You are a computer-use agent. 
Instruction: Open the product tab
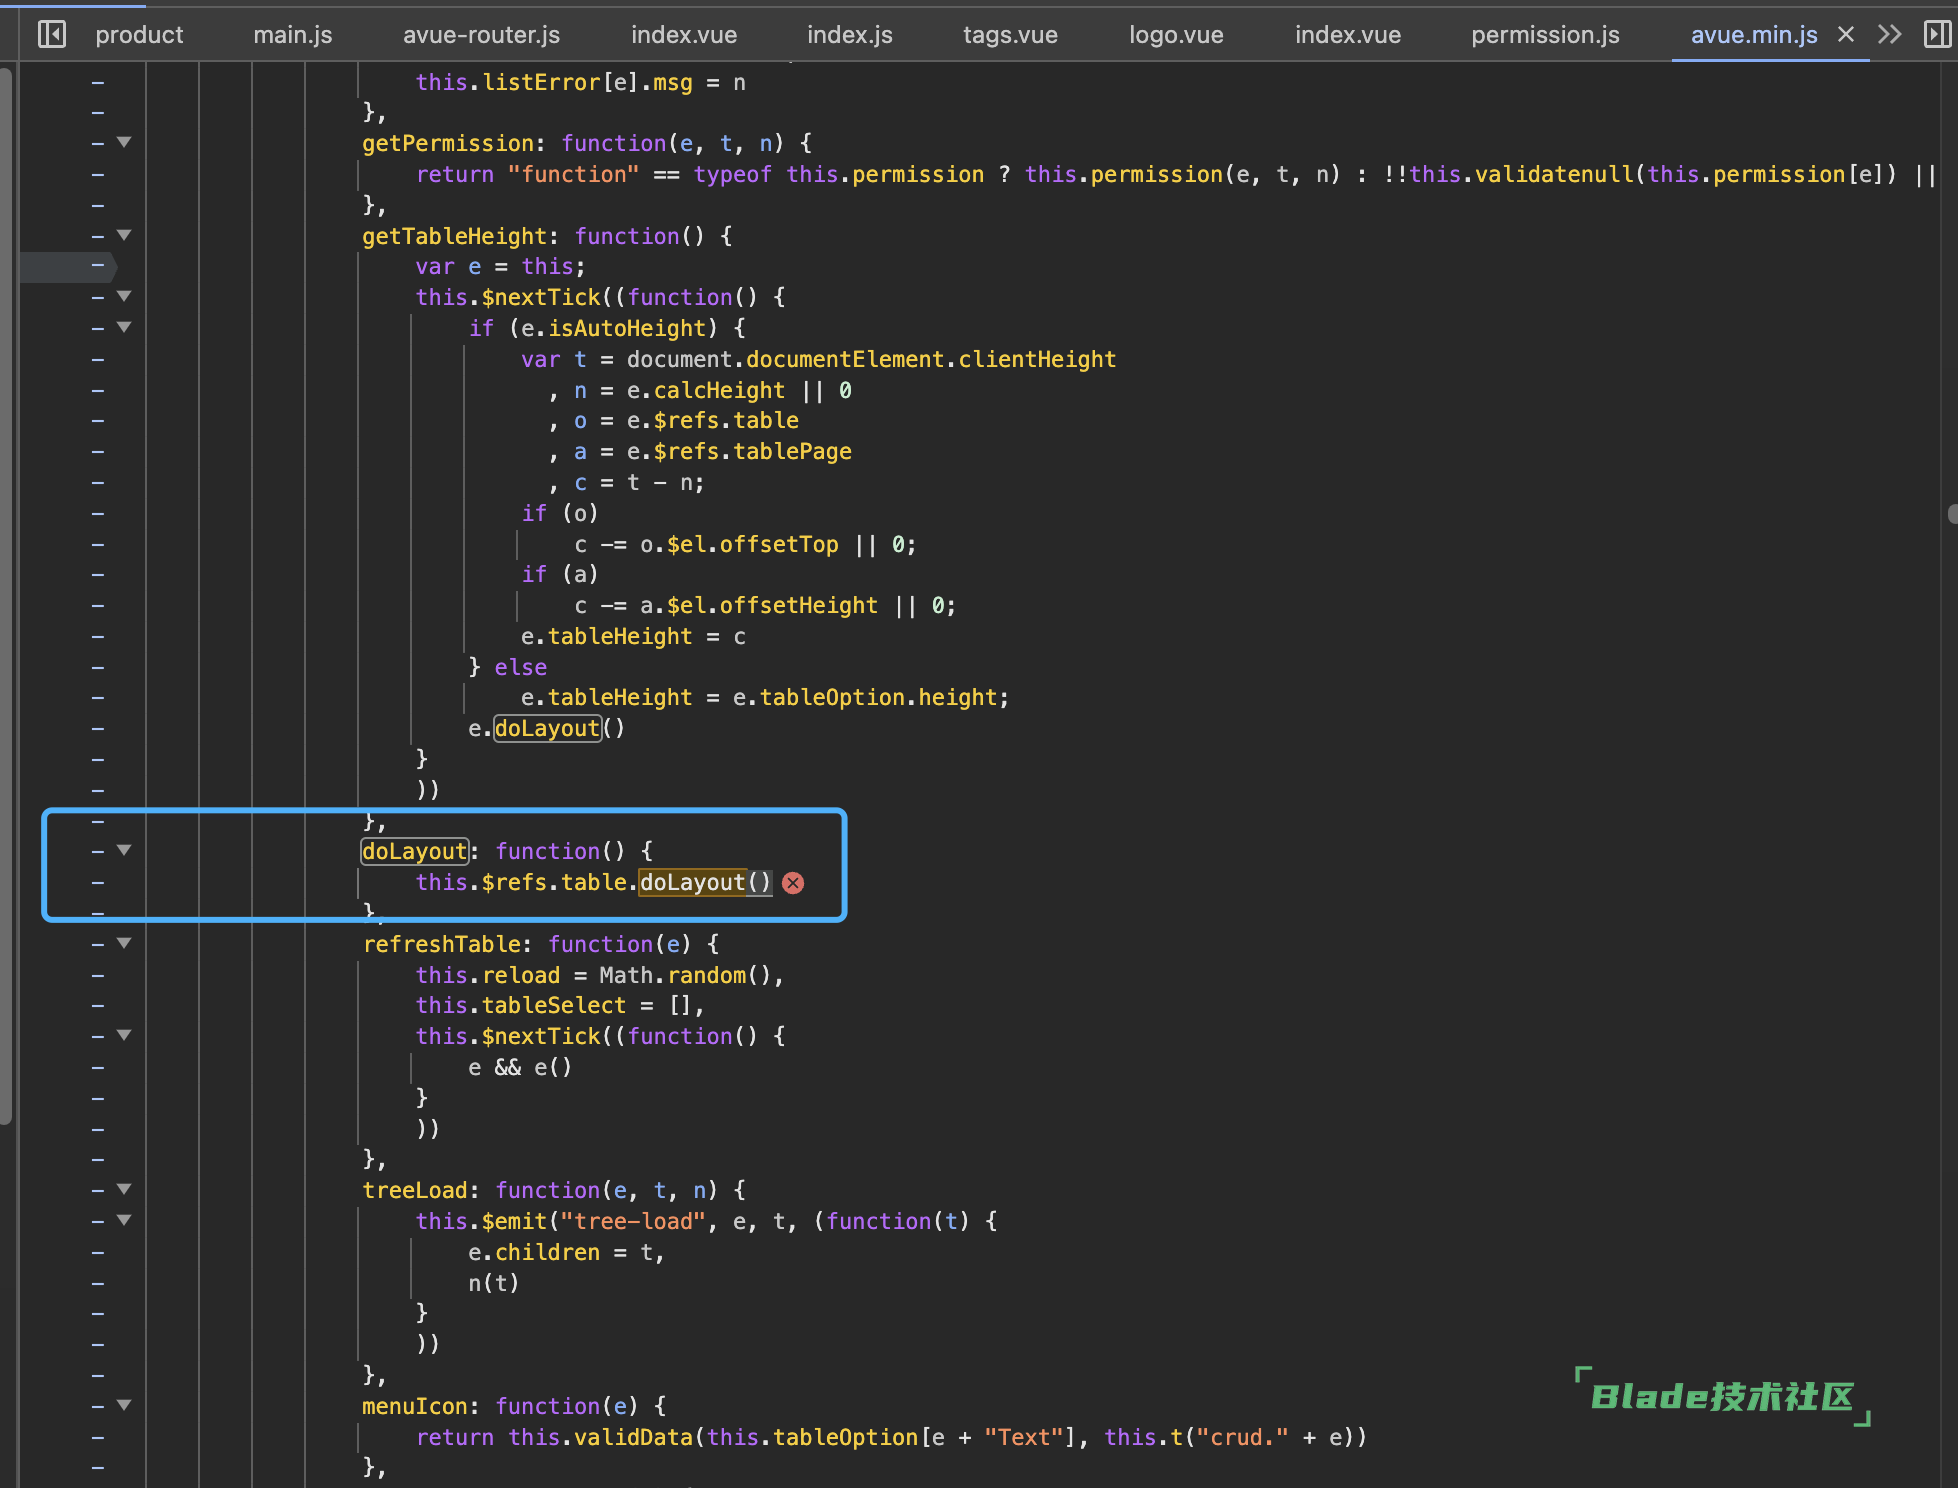pos(139,35)
